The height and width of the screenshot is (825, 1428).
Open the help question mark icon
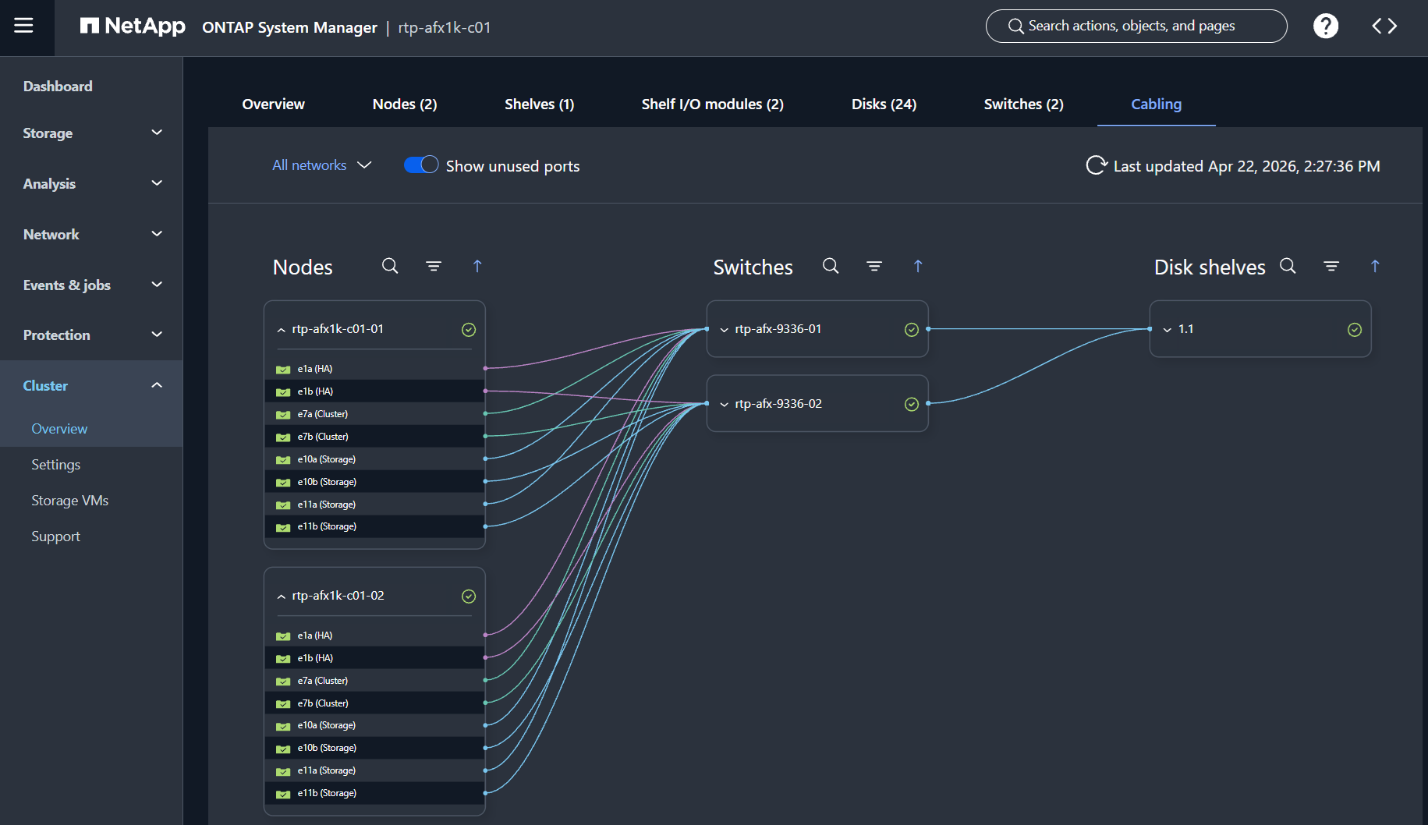pos(1326,26)
